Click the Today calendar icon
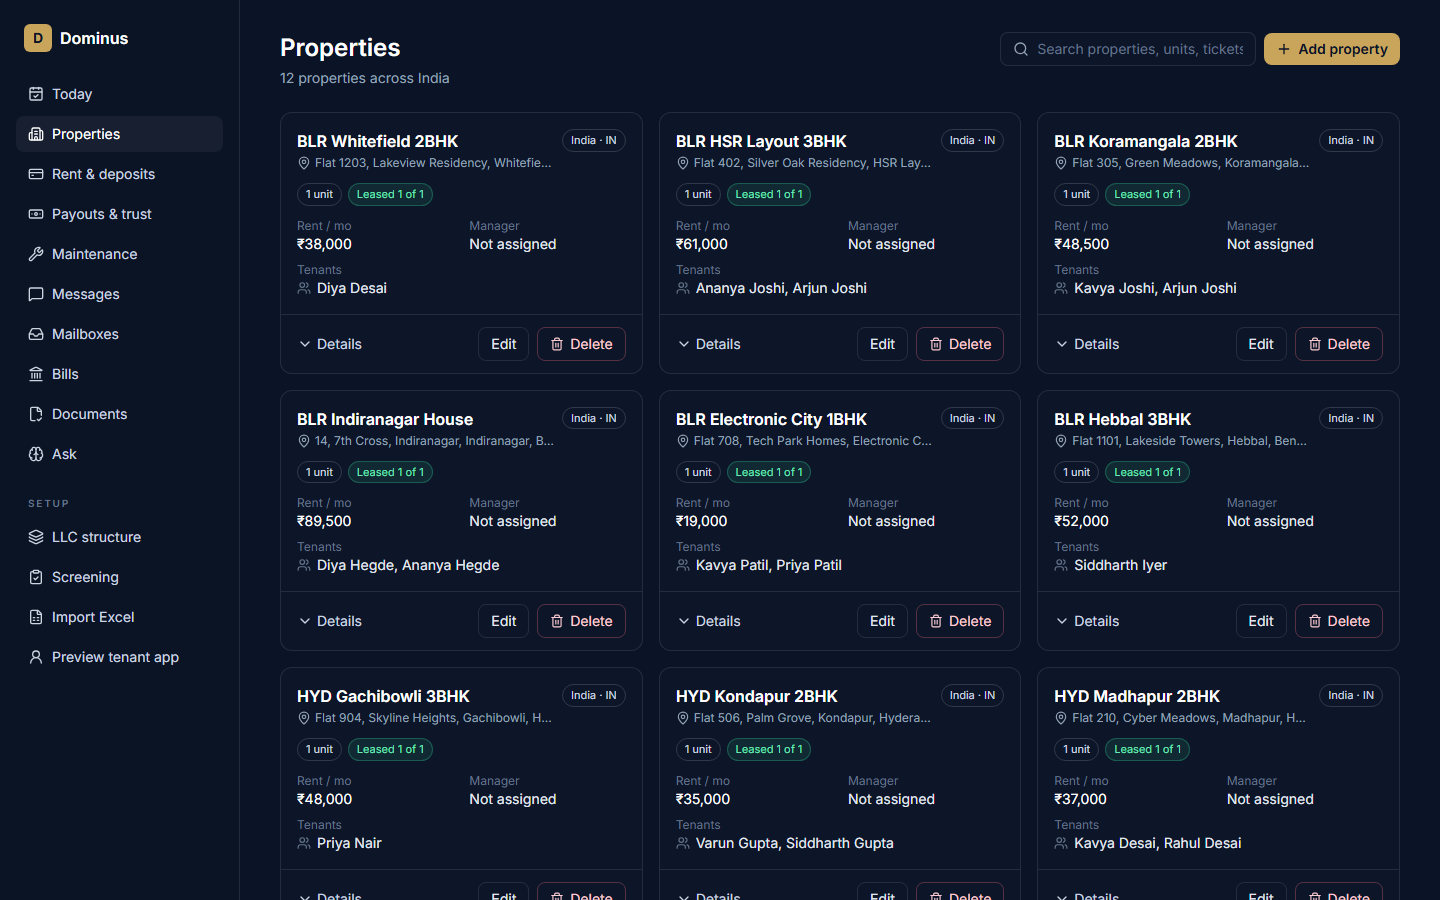This screenshot has height=900, width=1440. (36, 94)
